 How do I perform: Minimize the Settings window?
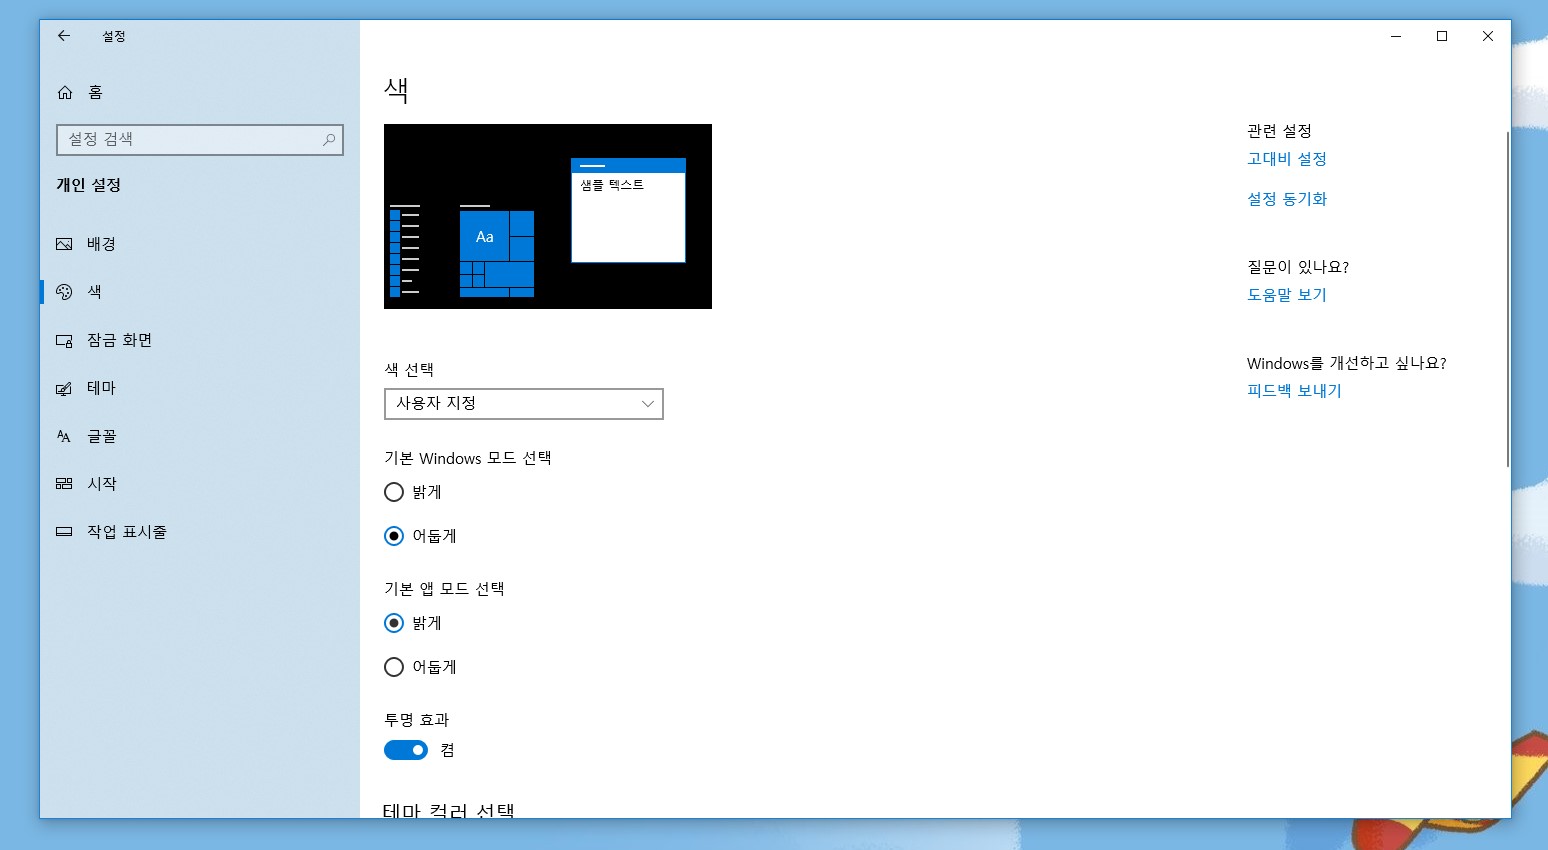pyautogui.click(x=1396, y=36)
